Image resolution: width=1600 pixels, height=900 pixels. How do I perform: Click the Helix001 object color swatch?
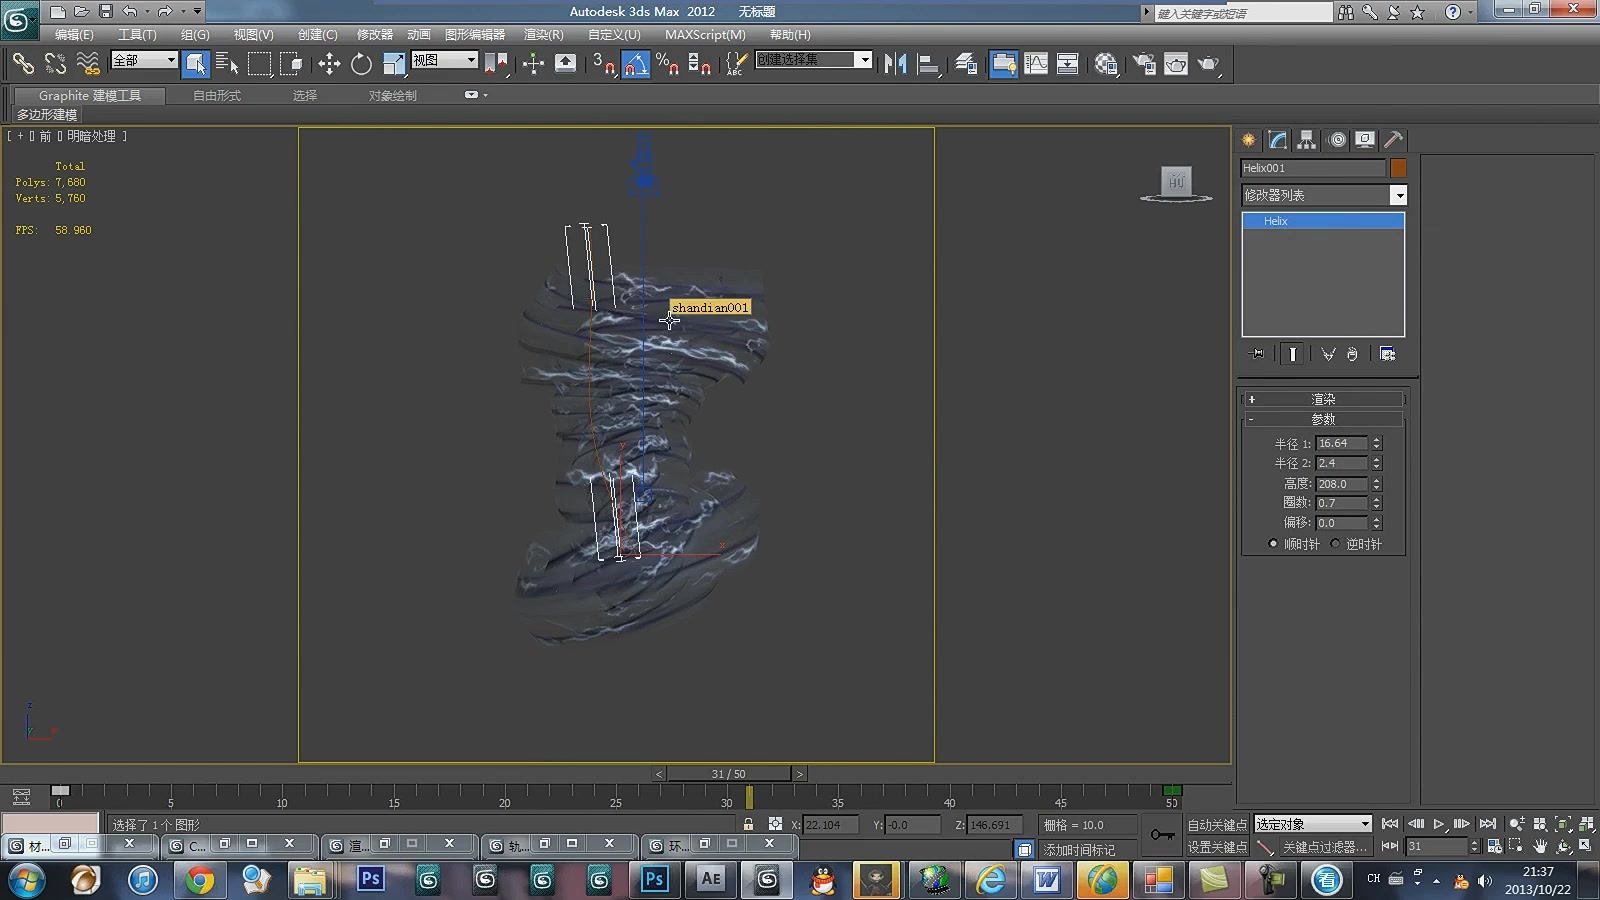coord(1398,168)
